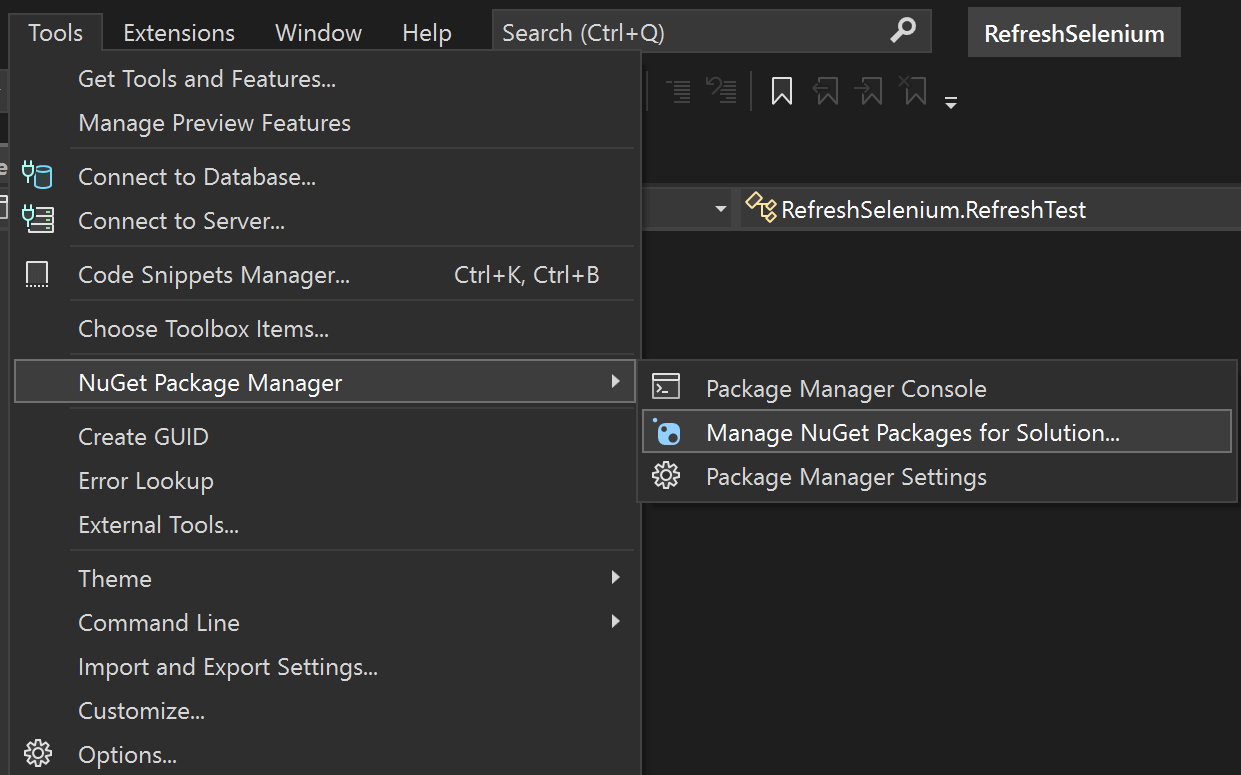Click the blue Manage NuGet Packages icon
This screenshot has height=775, width=1241.
666,432
